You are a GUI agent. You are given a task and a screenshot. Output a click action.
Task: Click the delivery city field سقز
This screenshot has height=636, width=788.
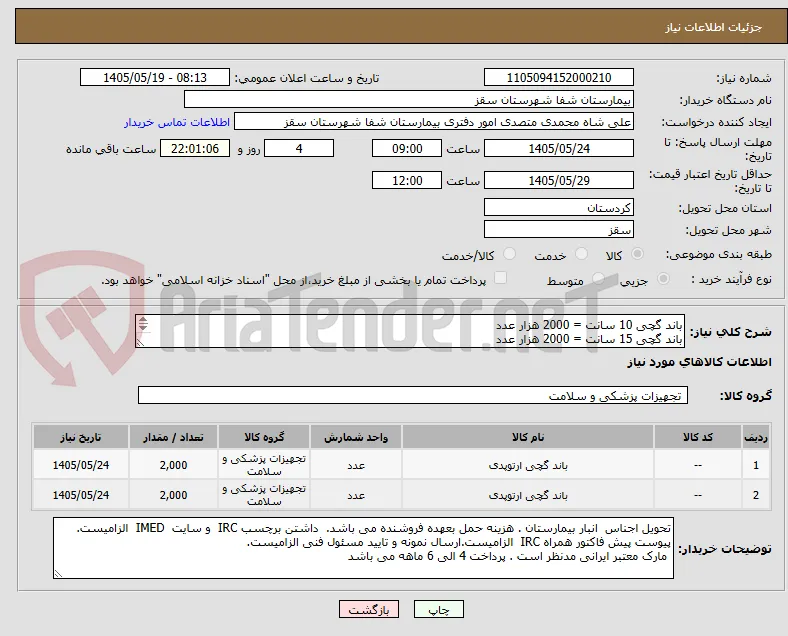coord(558,230)
